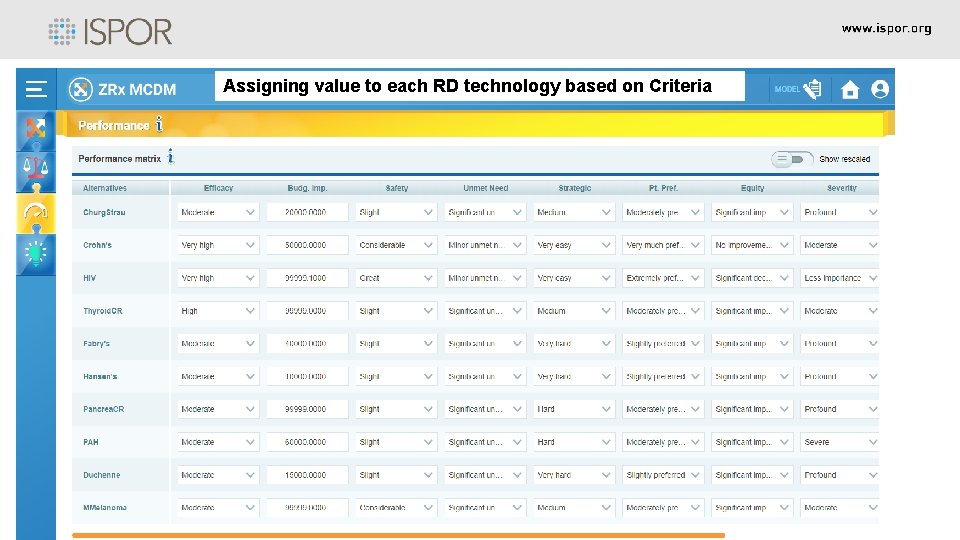Click the ZRx MCDM logo icon
960x540 pixels.
[80, 89]
